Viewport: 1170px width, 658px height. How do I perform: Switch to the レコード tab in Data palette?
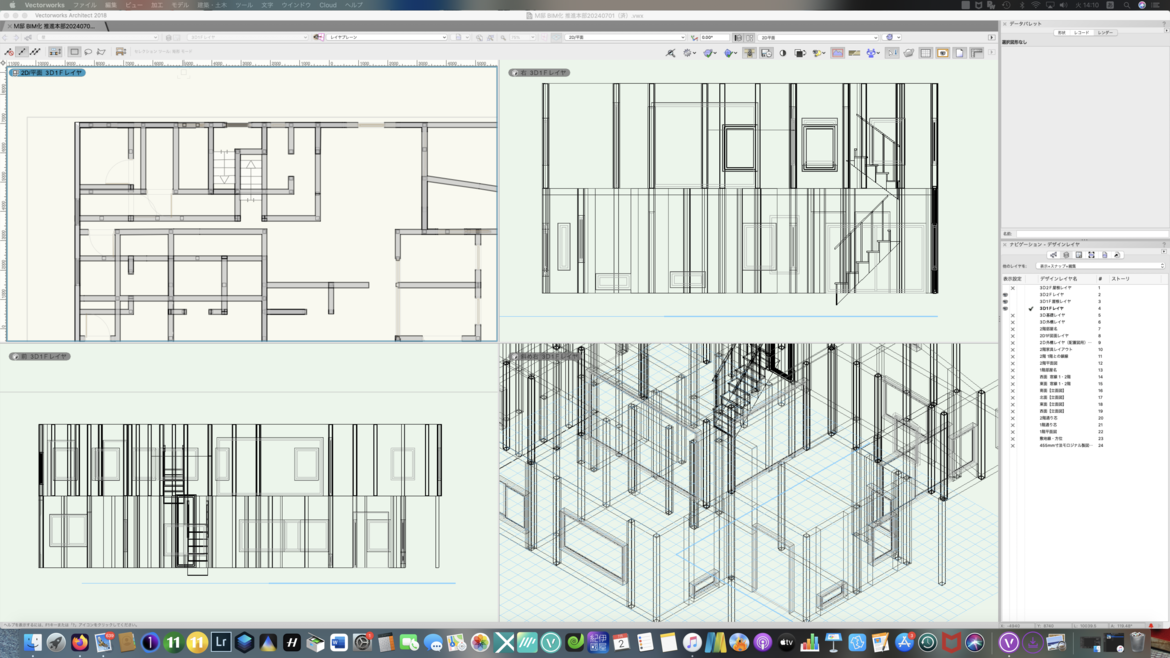[1082, 33]
